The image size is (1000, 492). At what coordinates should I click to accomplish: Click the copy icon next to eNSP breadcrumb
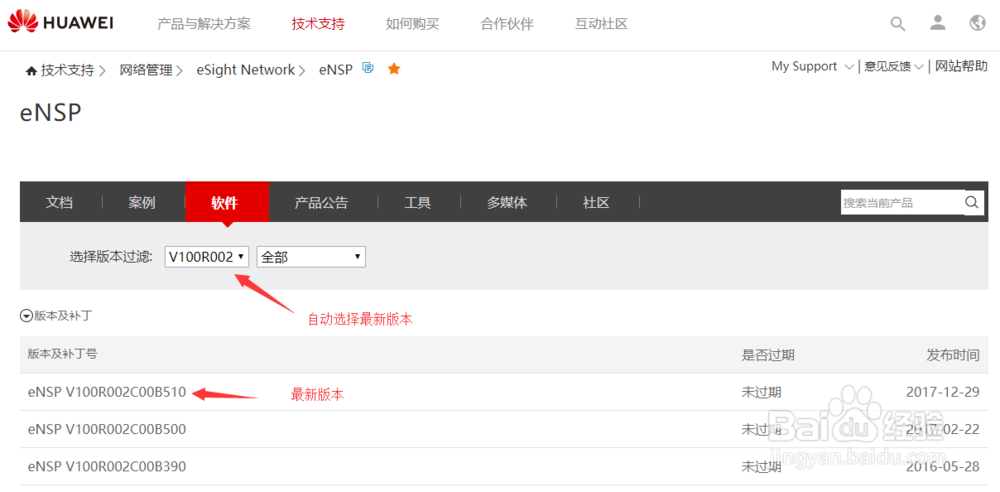click(368, 68)
